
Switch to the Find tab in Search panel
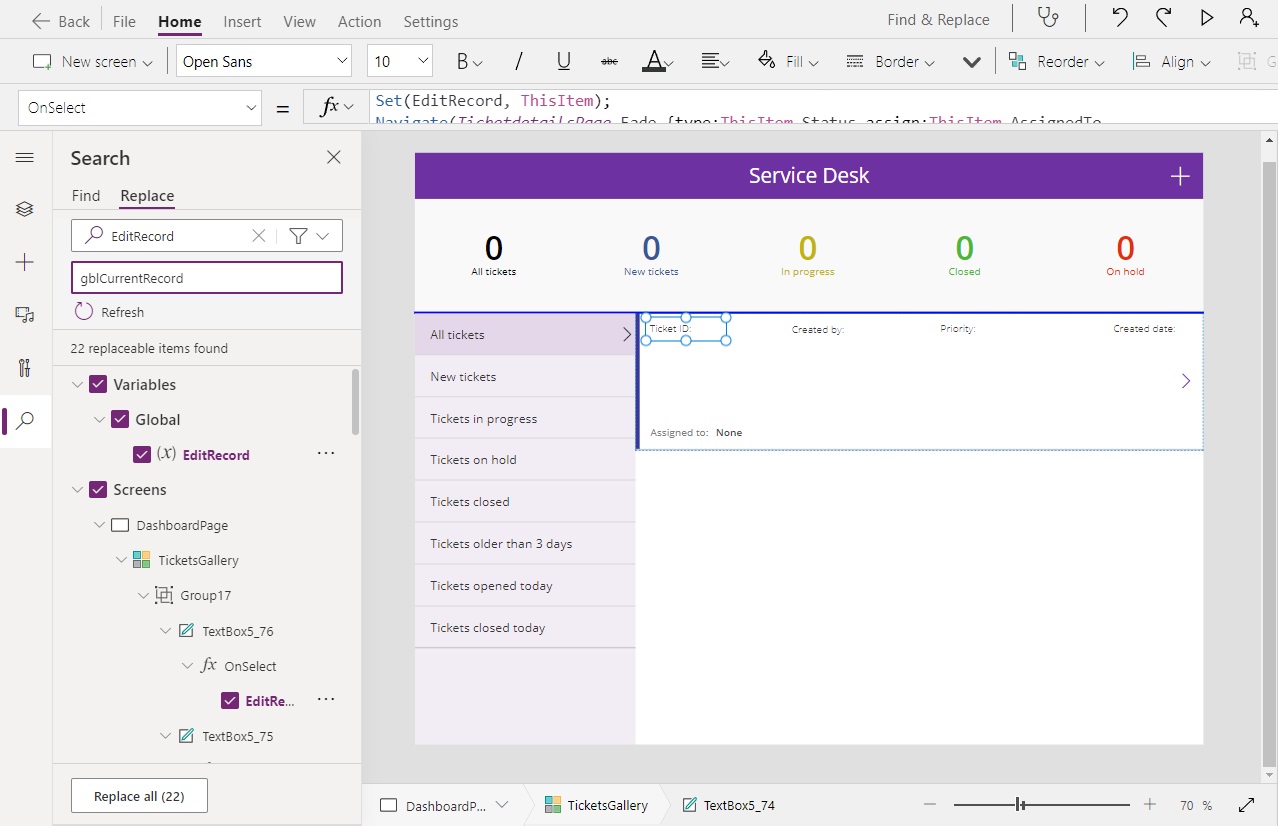pyautogui.click(x=85, y=196)
